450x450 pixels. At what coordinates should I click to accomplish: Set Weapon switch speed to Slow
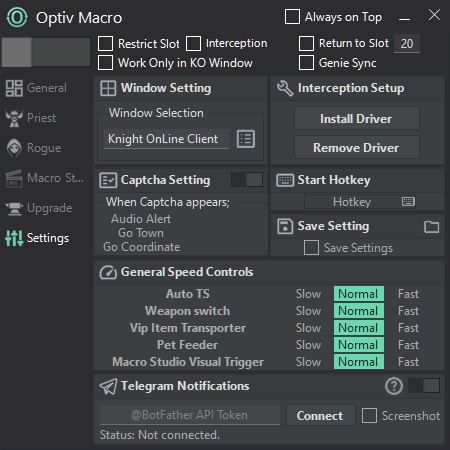pyautogui.click(x=308, y=311)
